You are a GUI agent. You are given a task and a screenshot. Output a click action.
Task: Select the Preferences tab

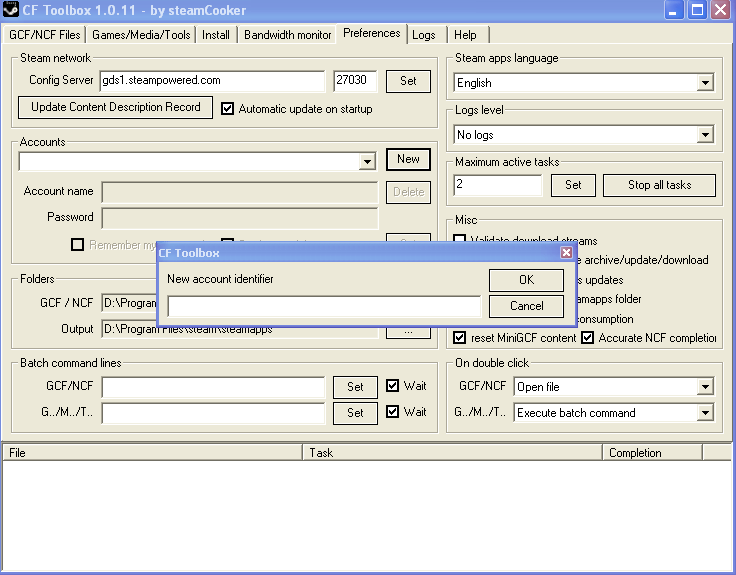pyautogui.click(x=371, y=33)
